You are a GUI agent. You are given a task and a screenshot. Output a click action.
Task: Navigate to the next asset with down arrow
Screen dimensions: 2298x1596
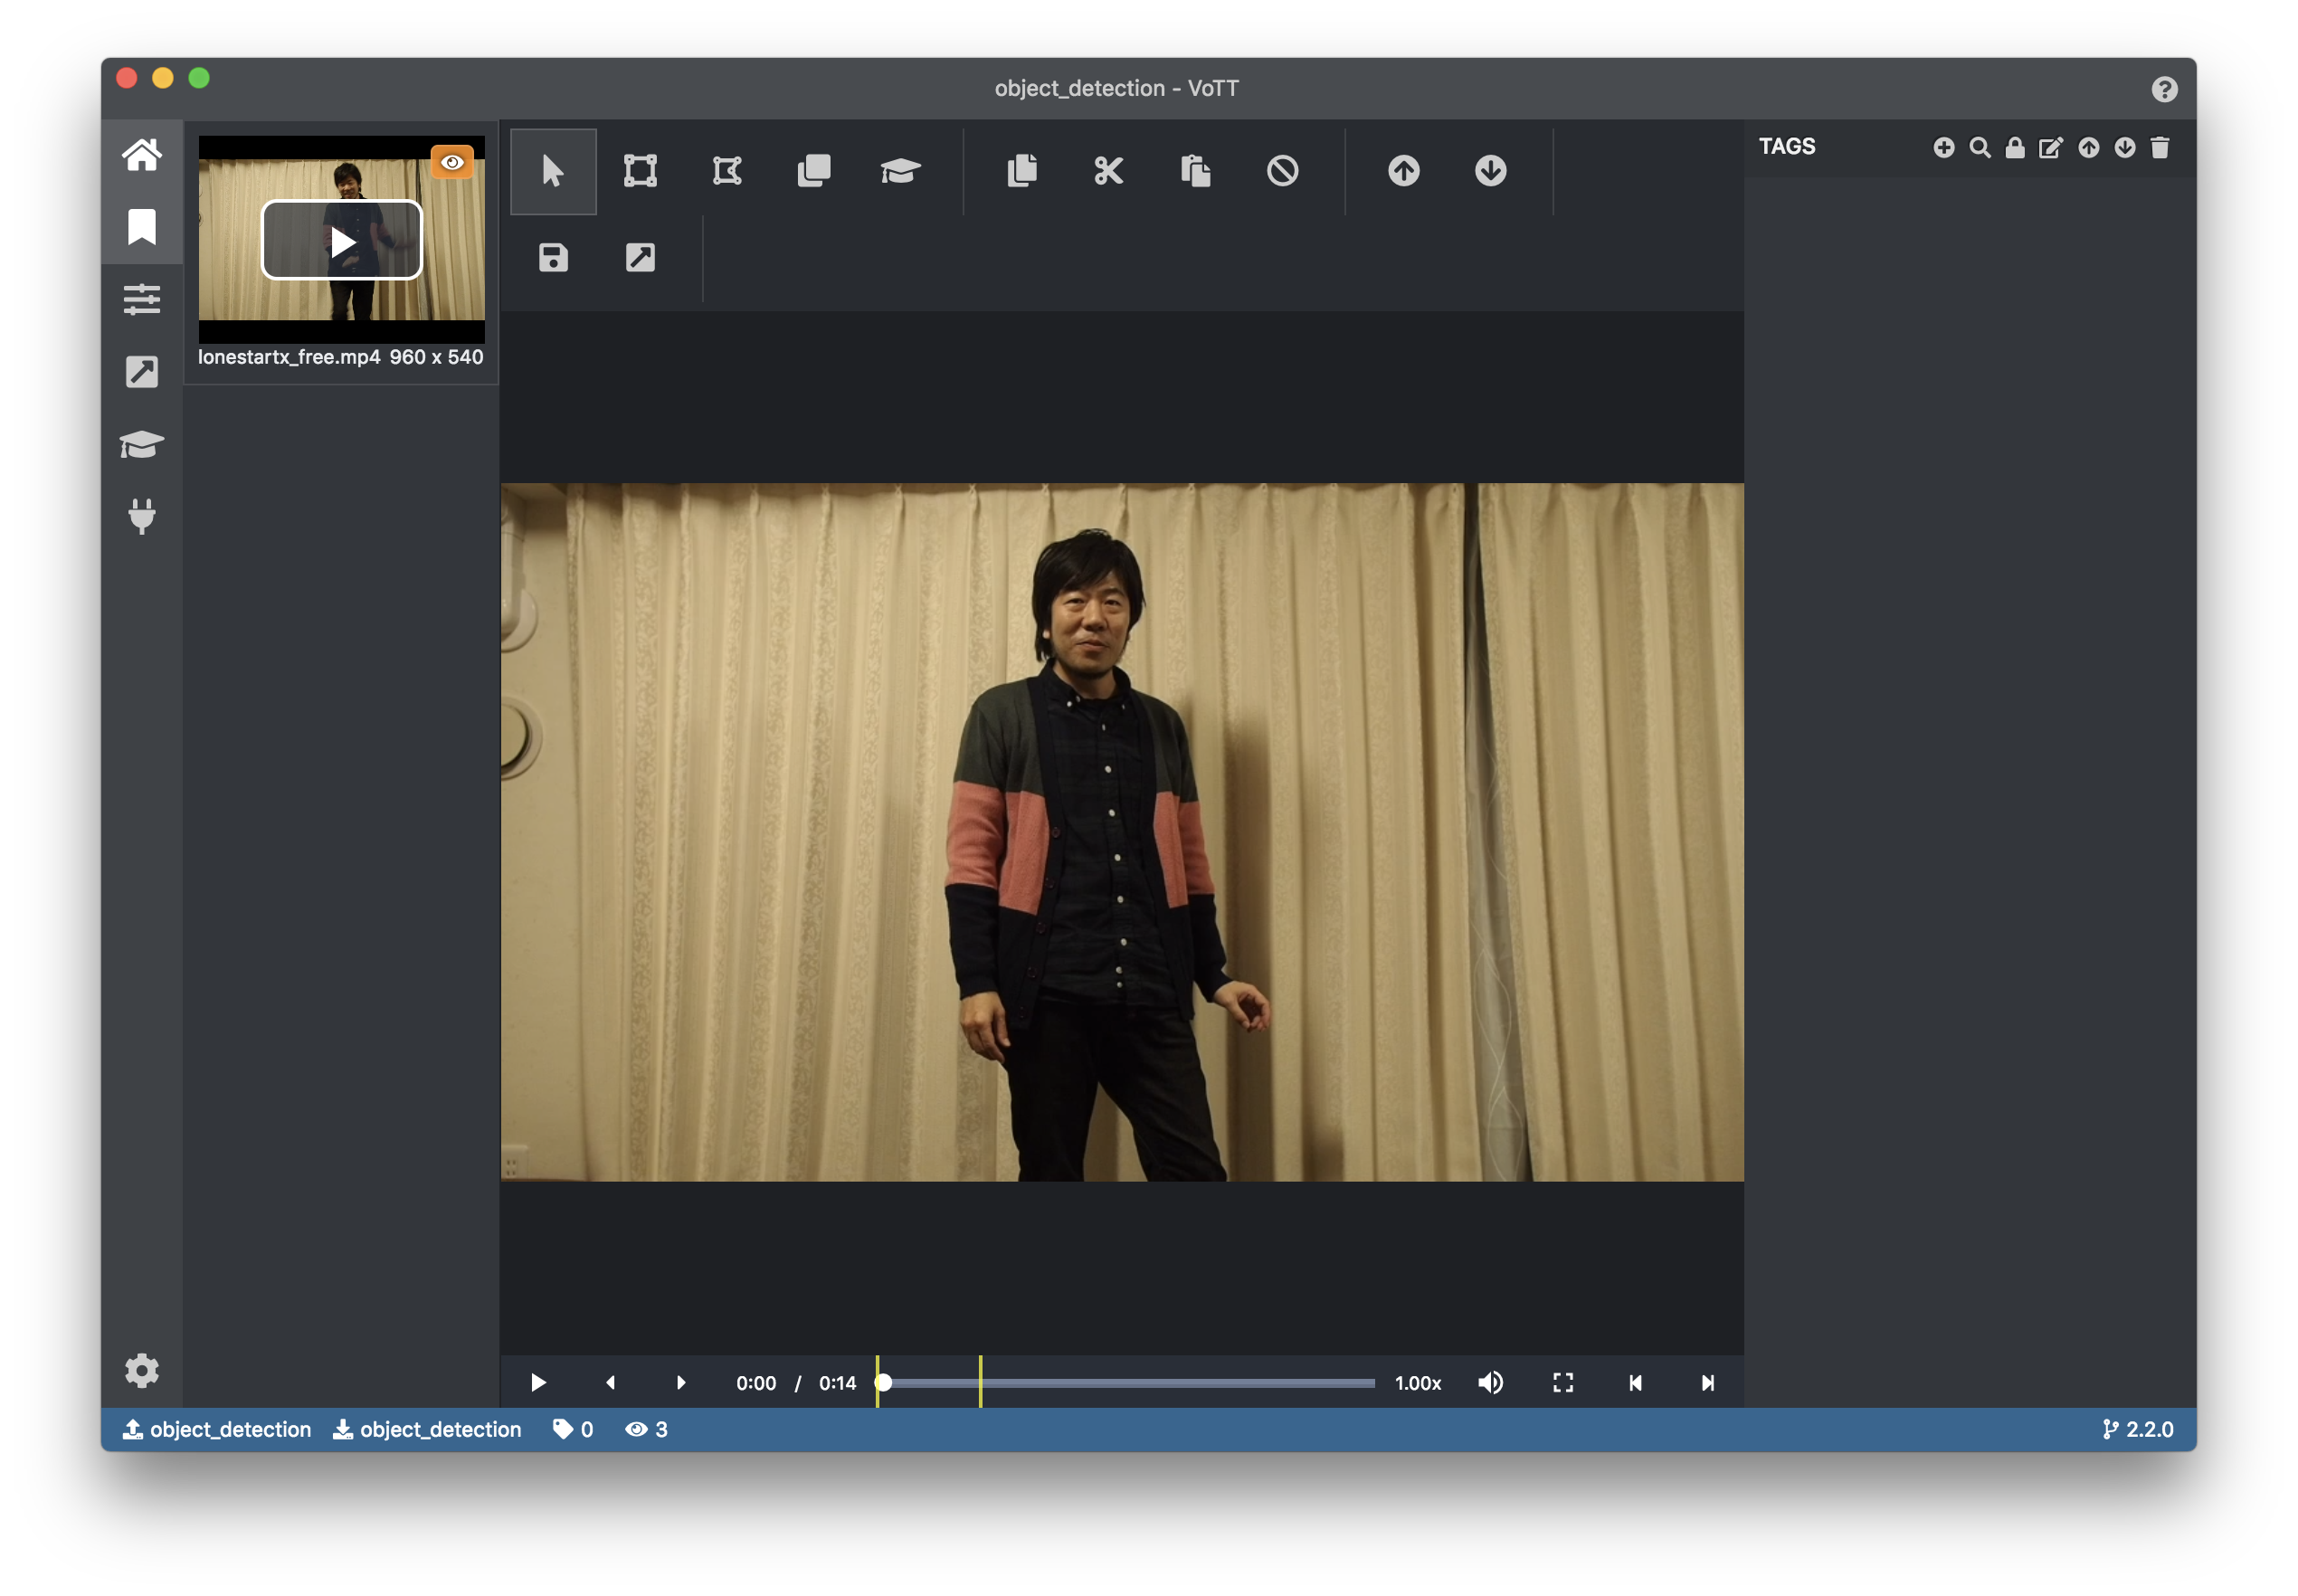coord(1489,171)
